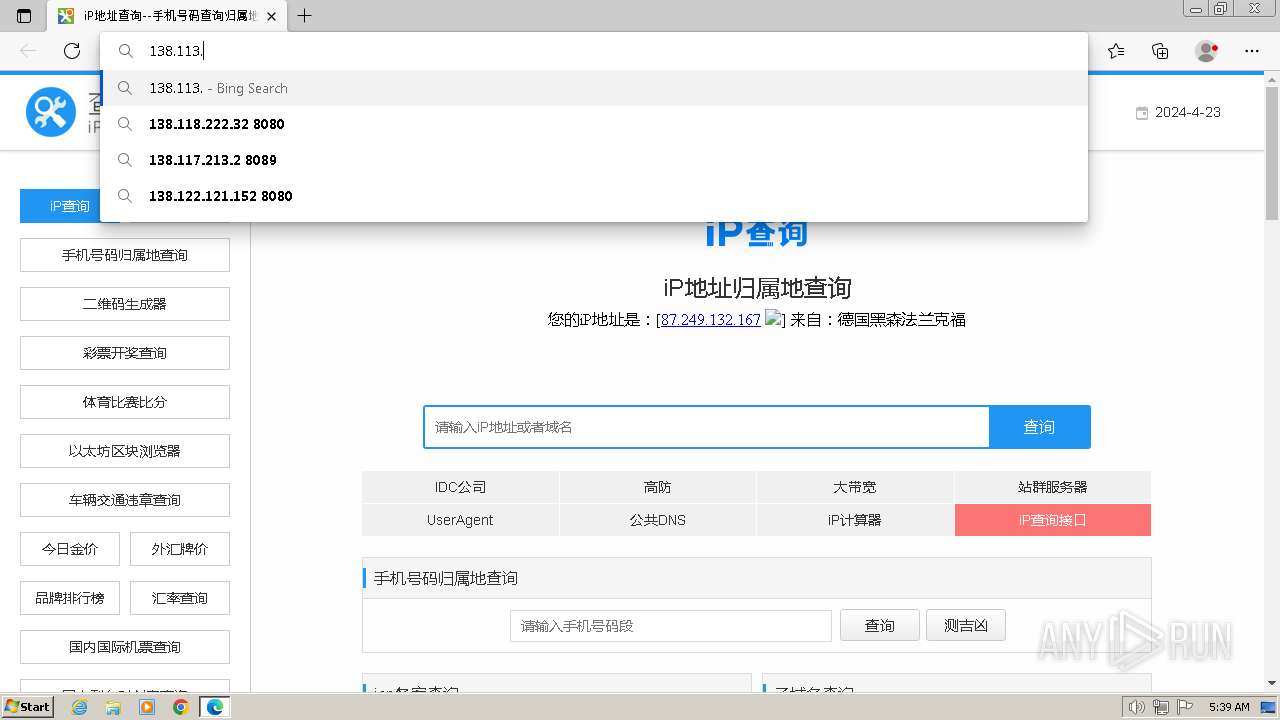This screenshot has width=1280, height=720.
Task: Open 今日金价 sidebar button
Action: (x=70, y=549)
